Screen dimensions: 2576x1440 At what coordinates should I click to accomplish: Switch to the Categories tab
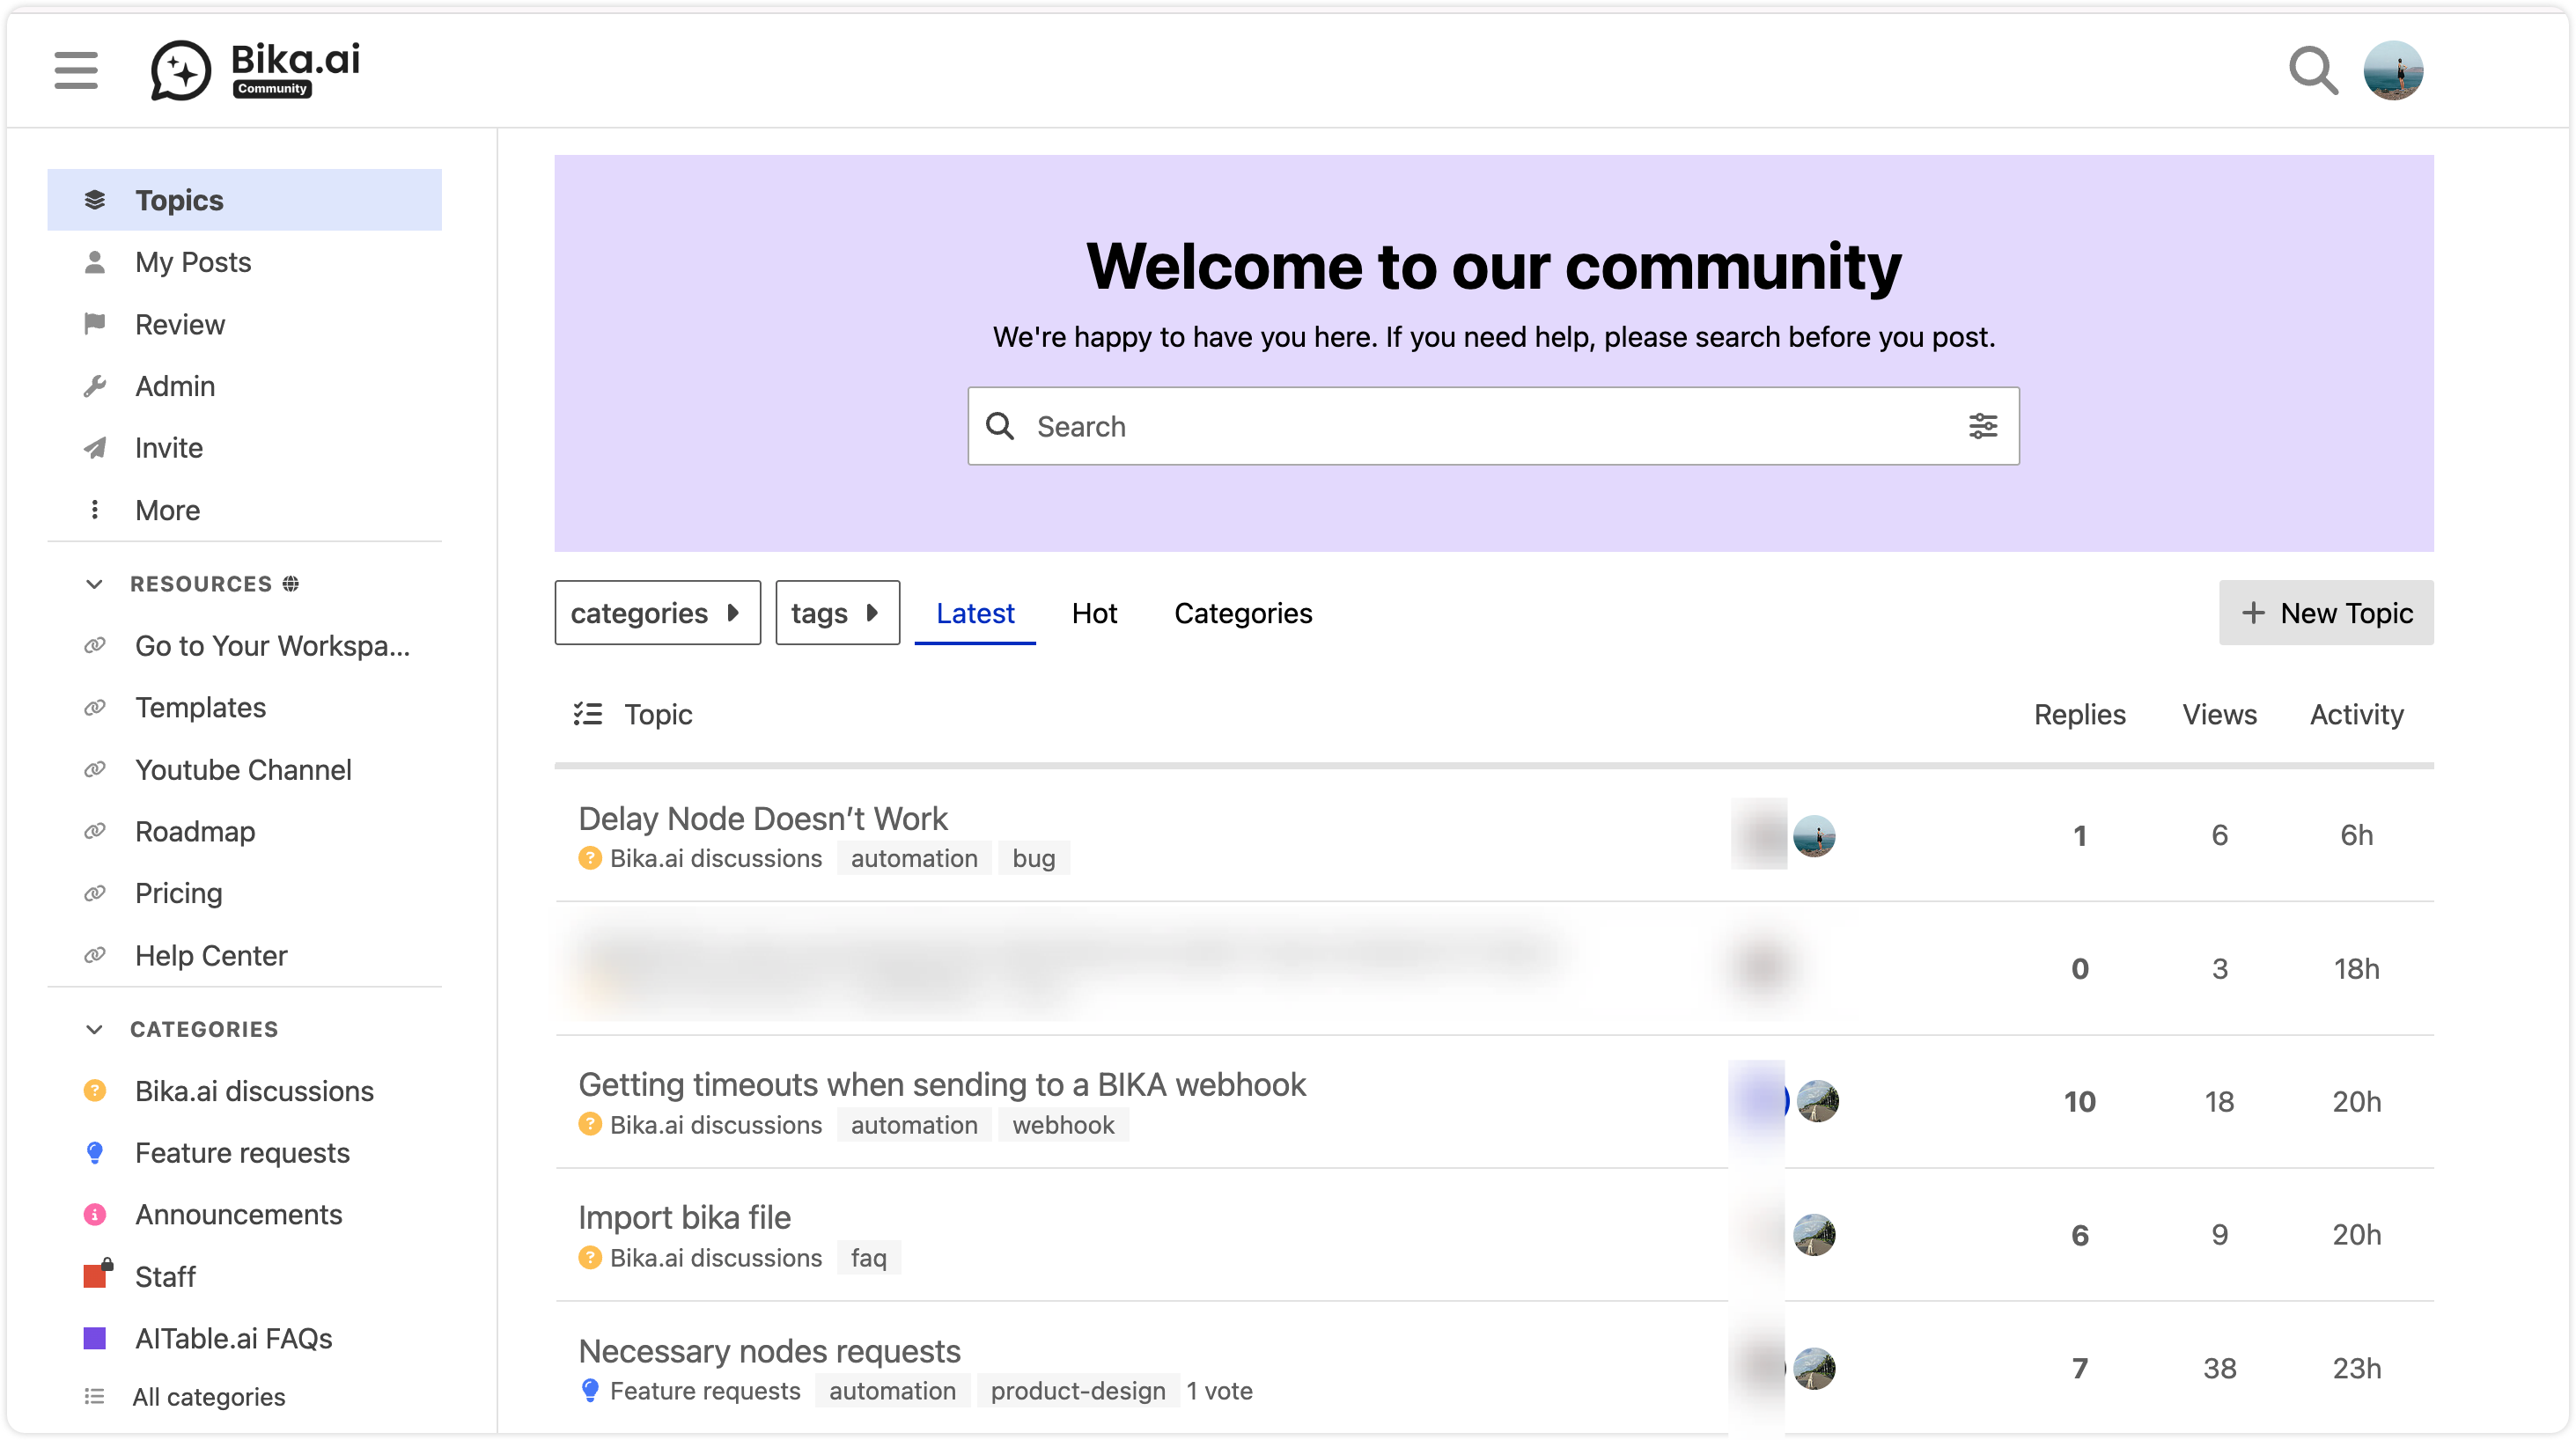(x=1243, y=612)
